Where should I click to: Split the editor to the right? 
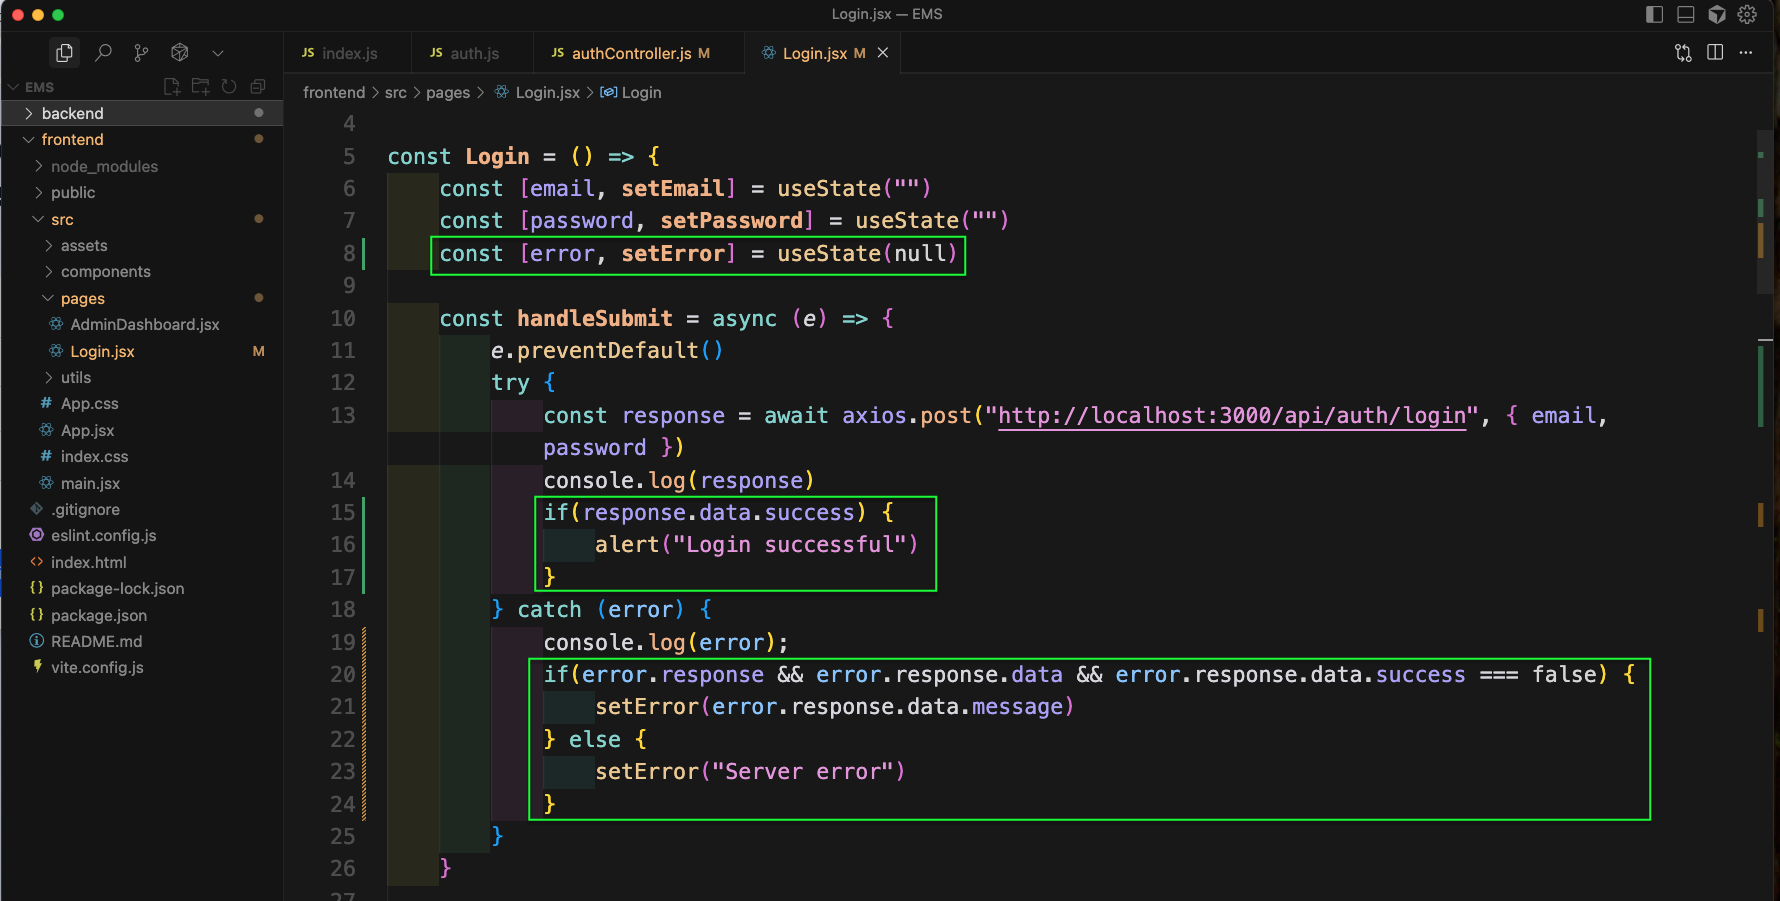coord(1715,53)
